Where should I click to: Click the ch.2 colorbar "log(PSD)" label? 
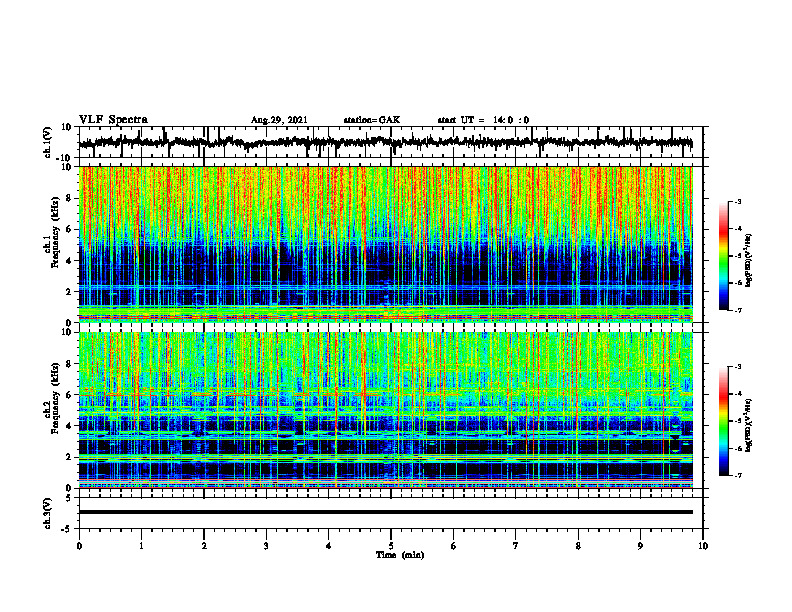749,425
